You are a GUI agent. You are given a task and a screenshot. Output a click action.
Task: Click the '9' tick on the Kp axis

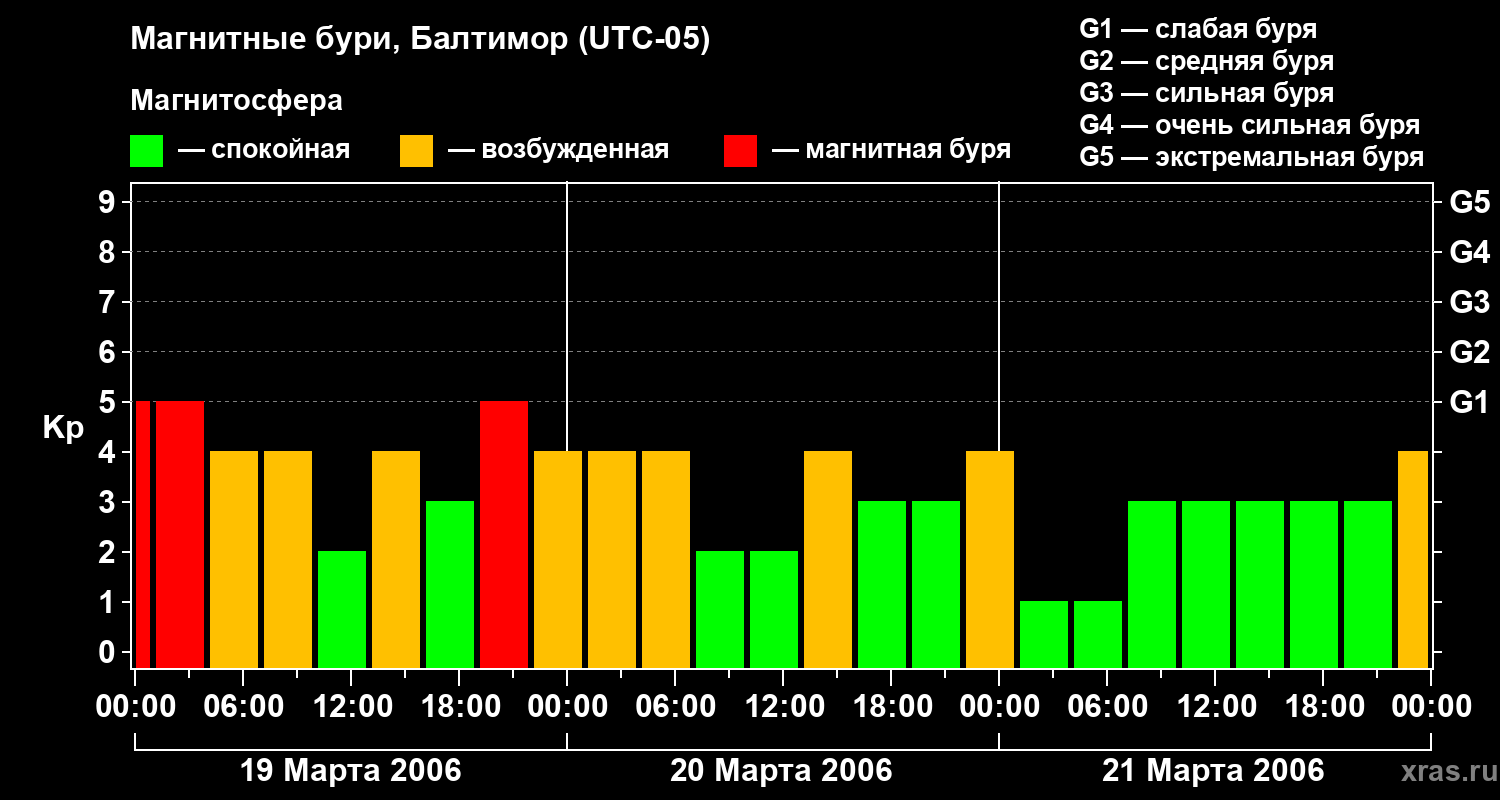tap(109, 203)
